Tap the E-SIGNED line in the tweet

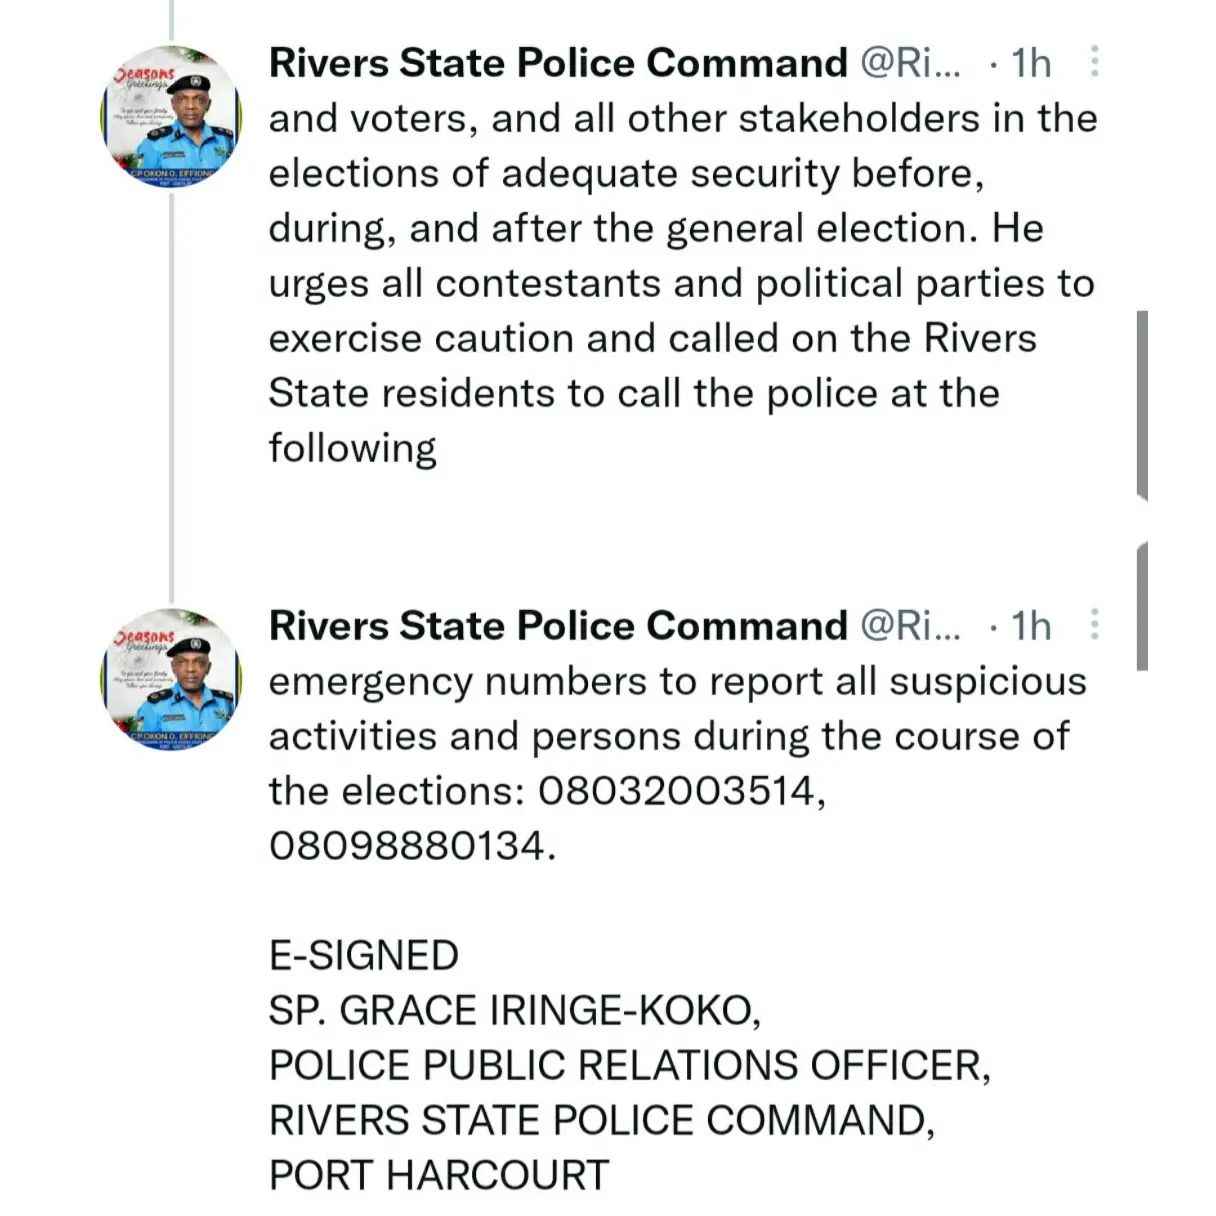[x=364, y=955]
